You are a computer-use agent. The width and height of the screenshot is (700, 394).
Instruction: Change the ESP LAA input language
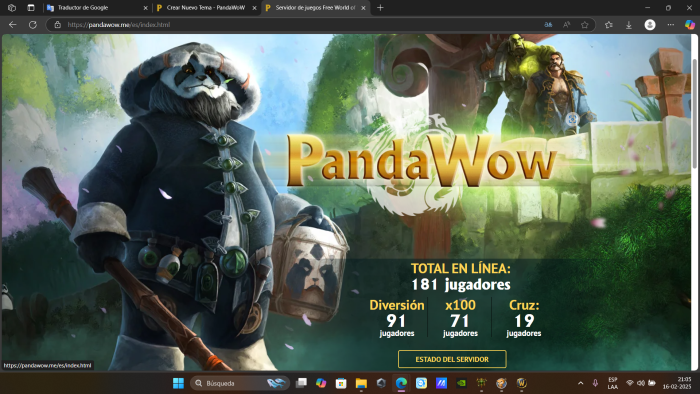click(612, 383)
